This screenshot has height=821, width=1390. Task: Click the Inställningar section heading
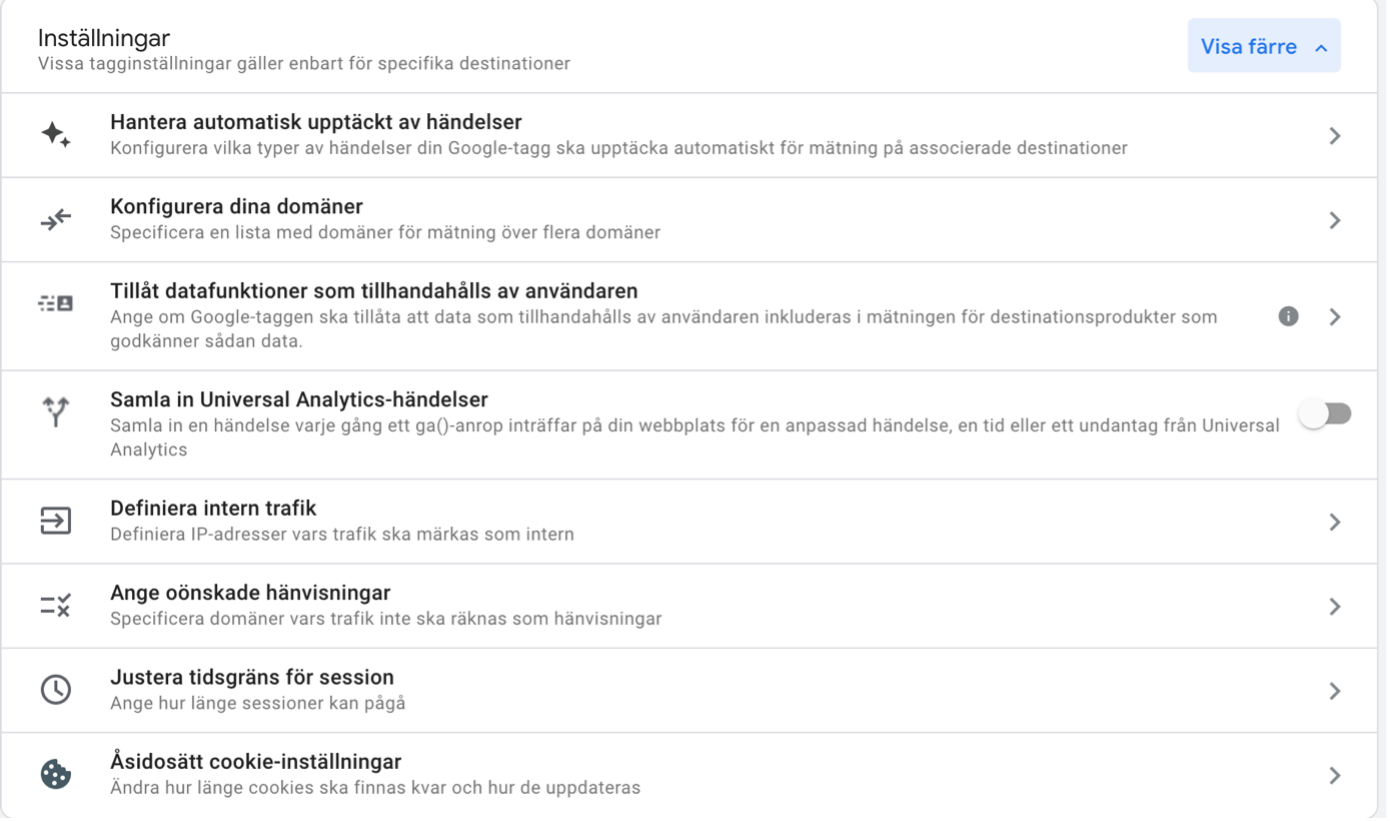(x=104, y=38)
